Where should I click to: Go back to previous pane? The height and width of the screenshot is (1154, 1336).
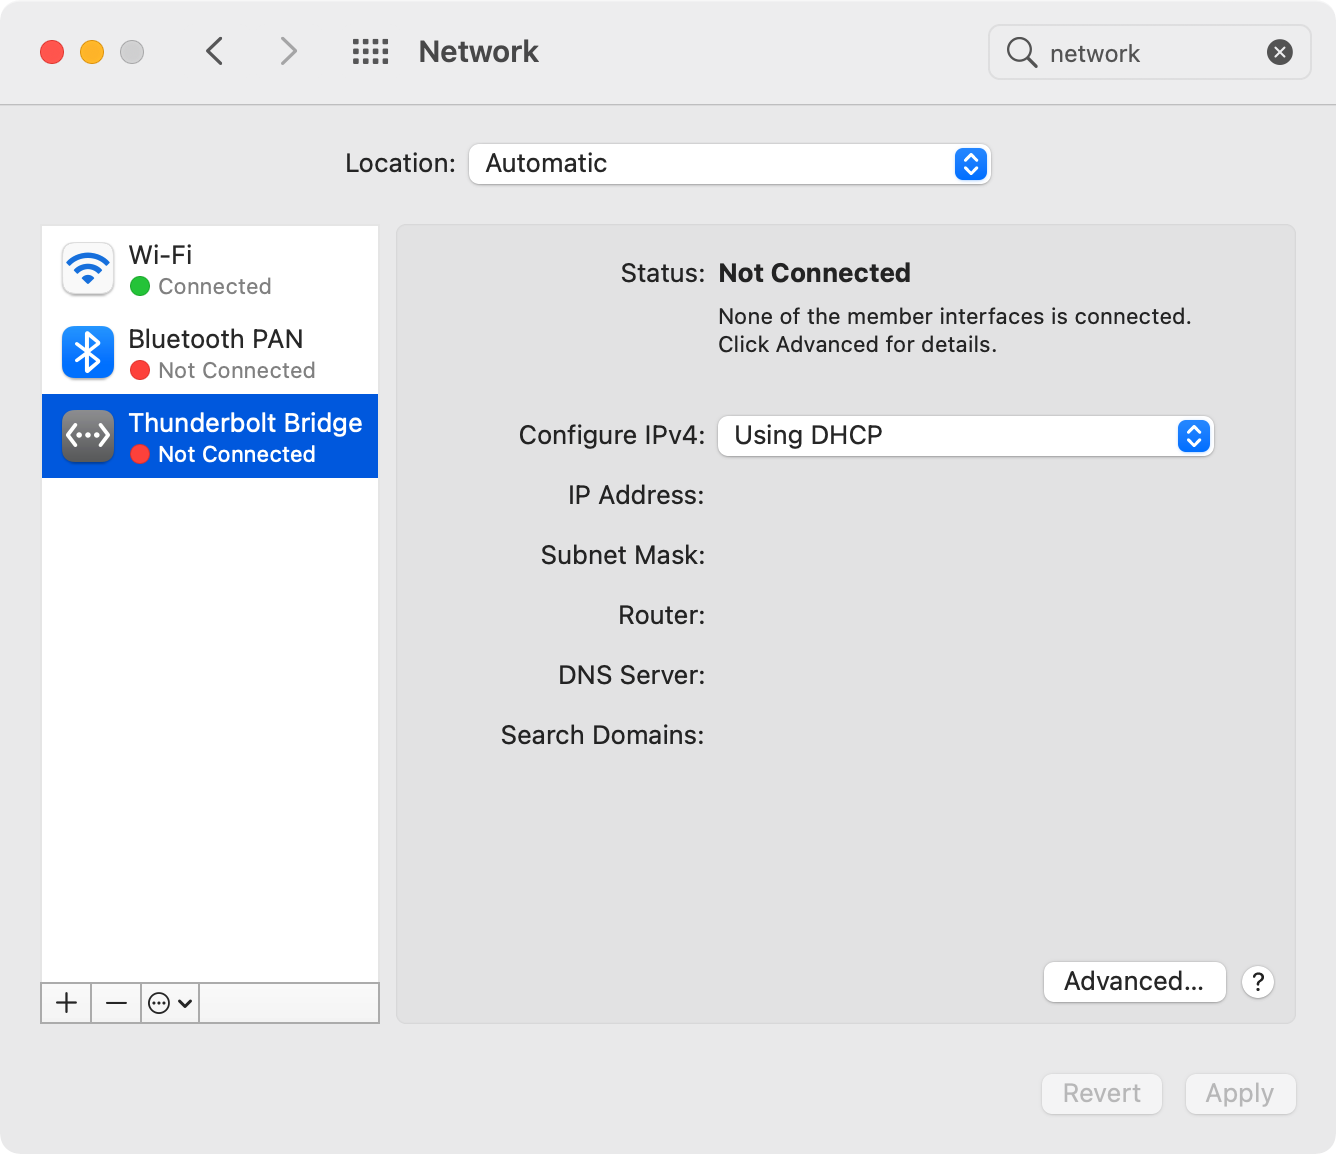tap(214, 51)
